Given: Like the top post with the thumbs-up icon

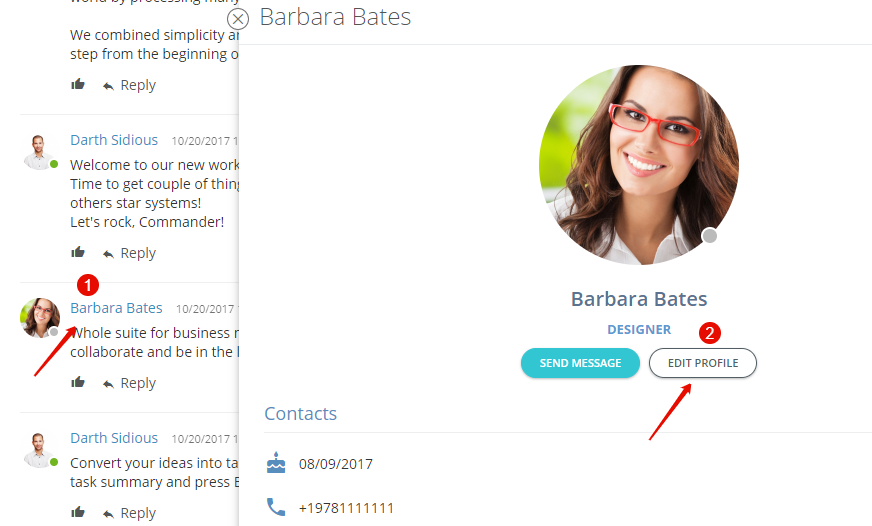Looking at the screenshot, I should pos(78,85).
